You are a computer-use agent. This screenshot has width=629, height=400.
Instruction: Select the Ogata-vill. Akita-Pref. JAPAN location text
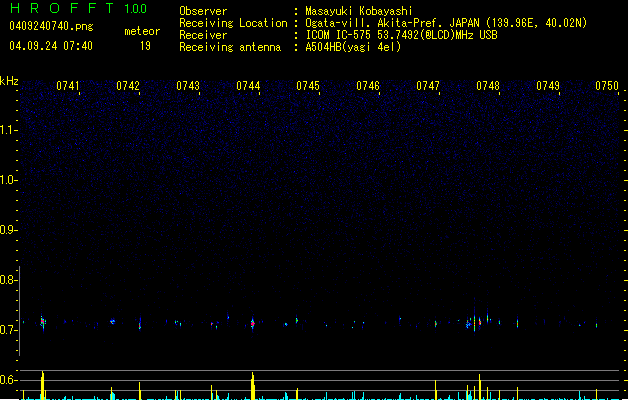tap(446, 23)
